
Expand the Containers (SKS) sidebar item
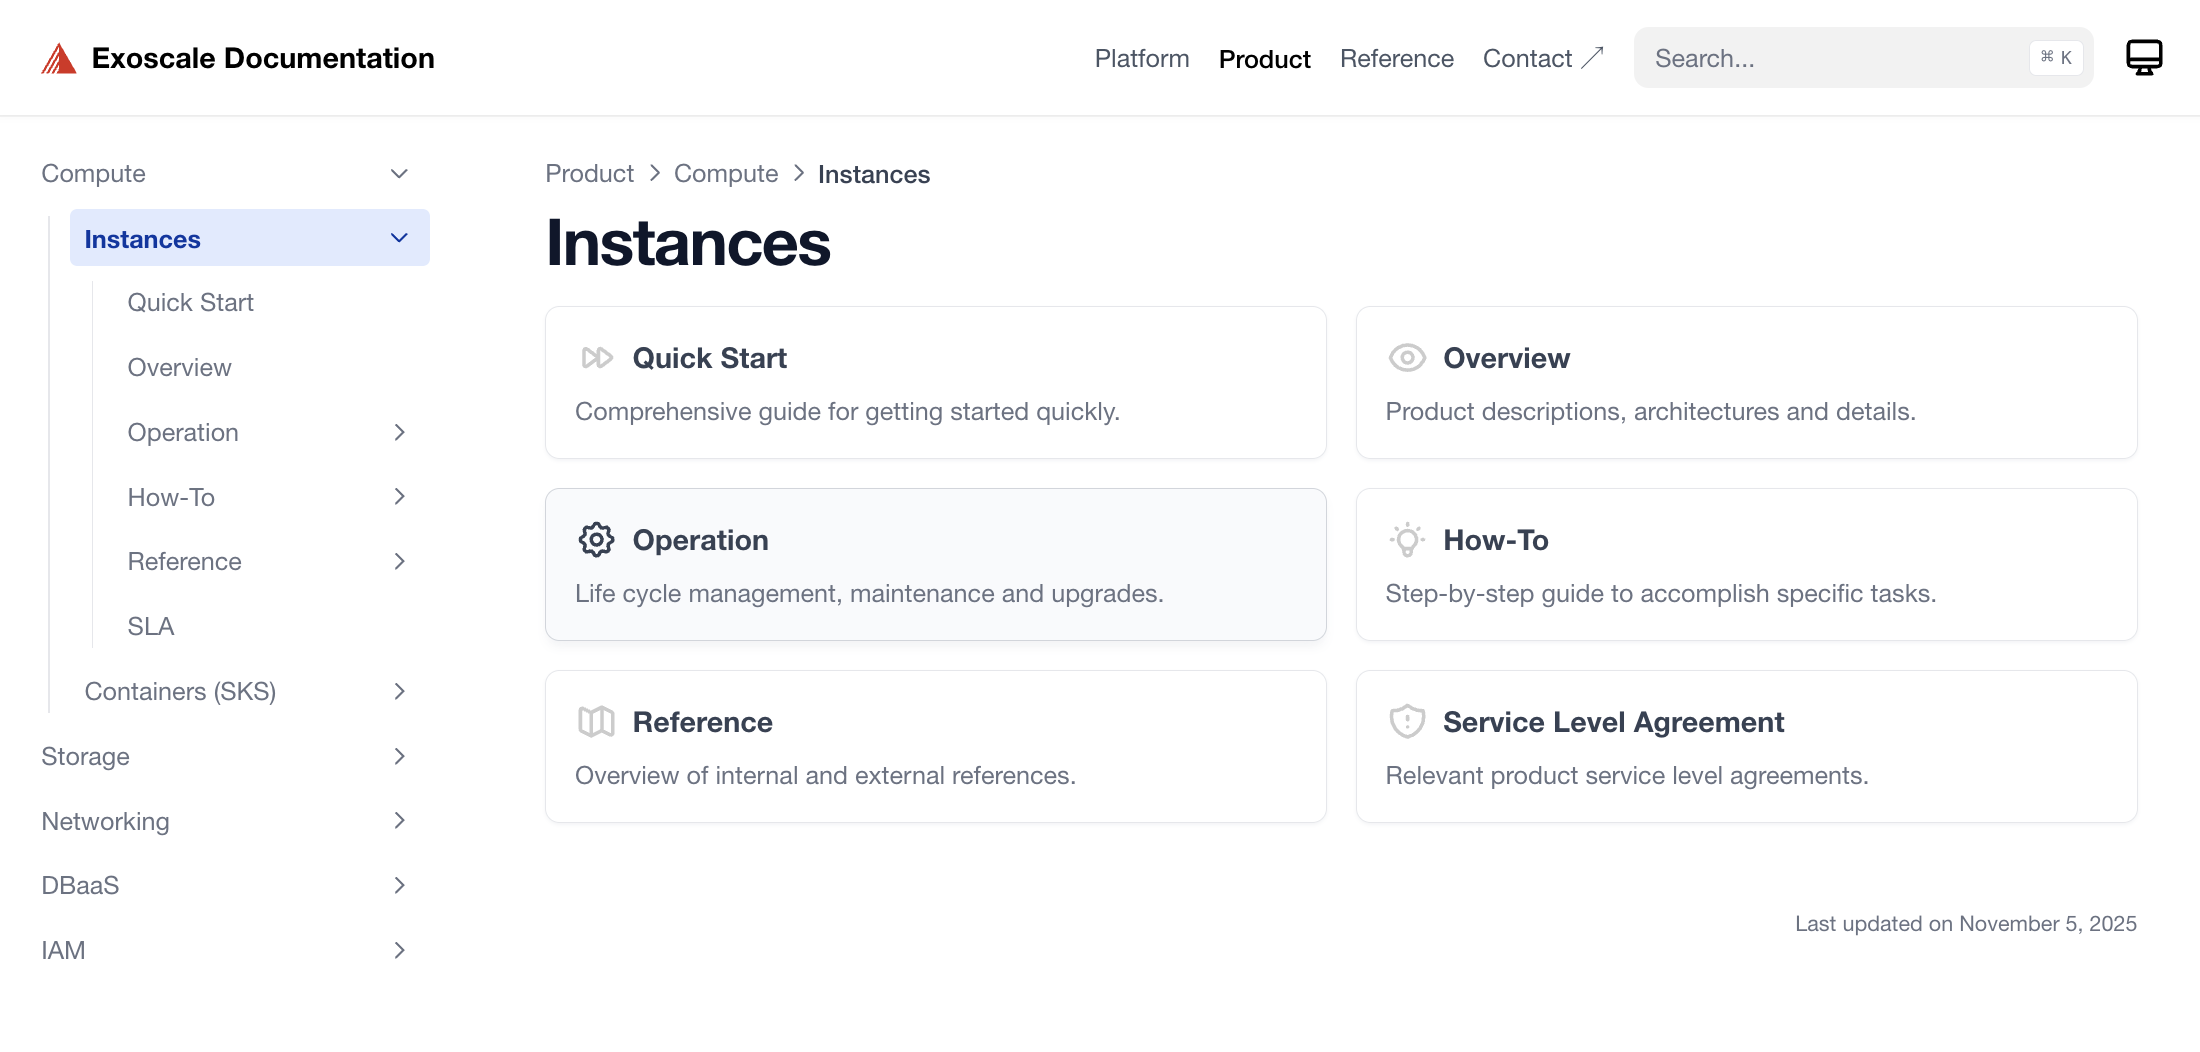[399, 692]
